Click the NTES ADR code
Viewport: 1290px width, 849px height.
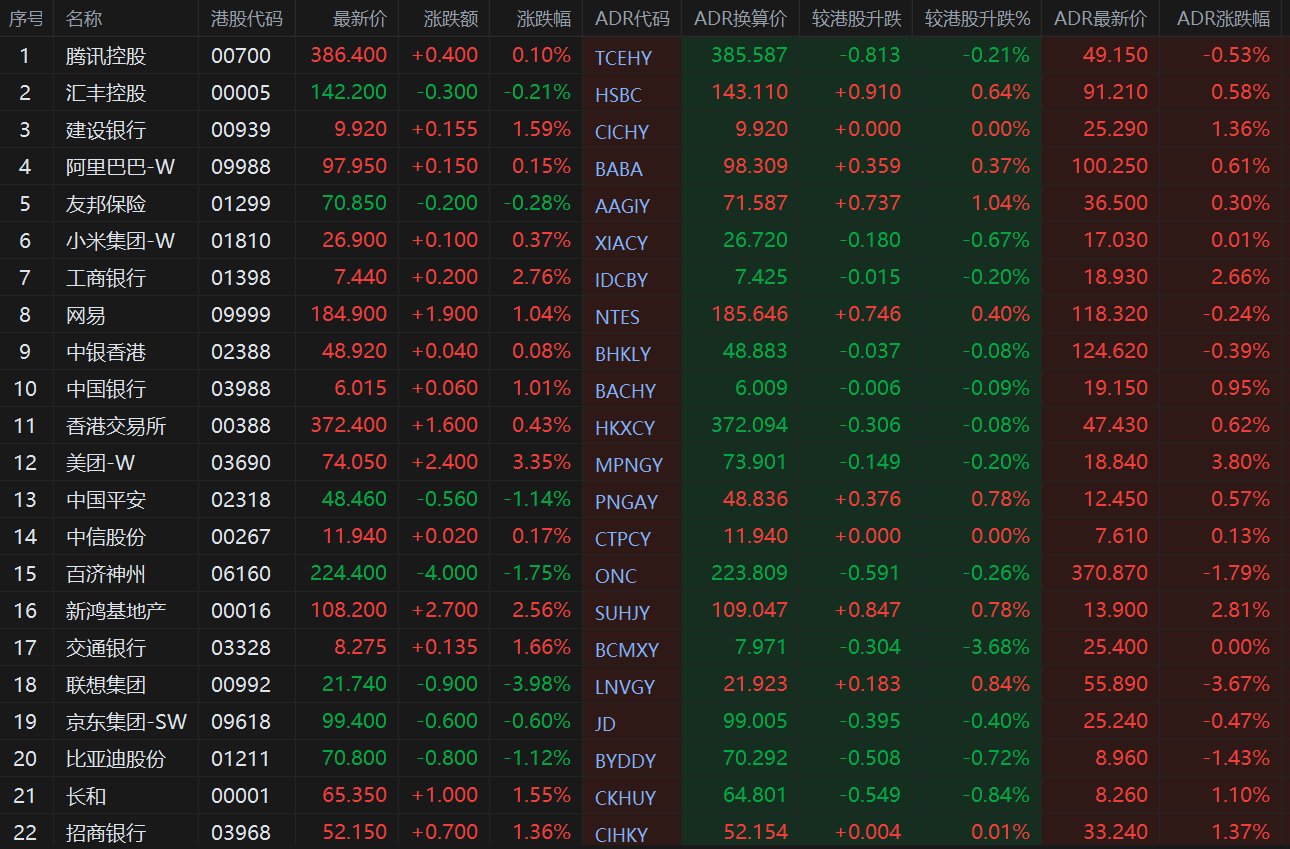(x=617, y=317)
